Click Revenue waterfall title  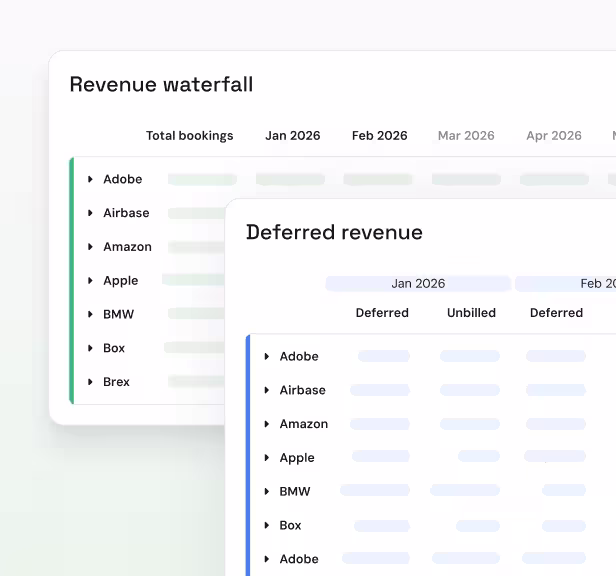point(161,84)
